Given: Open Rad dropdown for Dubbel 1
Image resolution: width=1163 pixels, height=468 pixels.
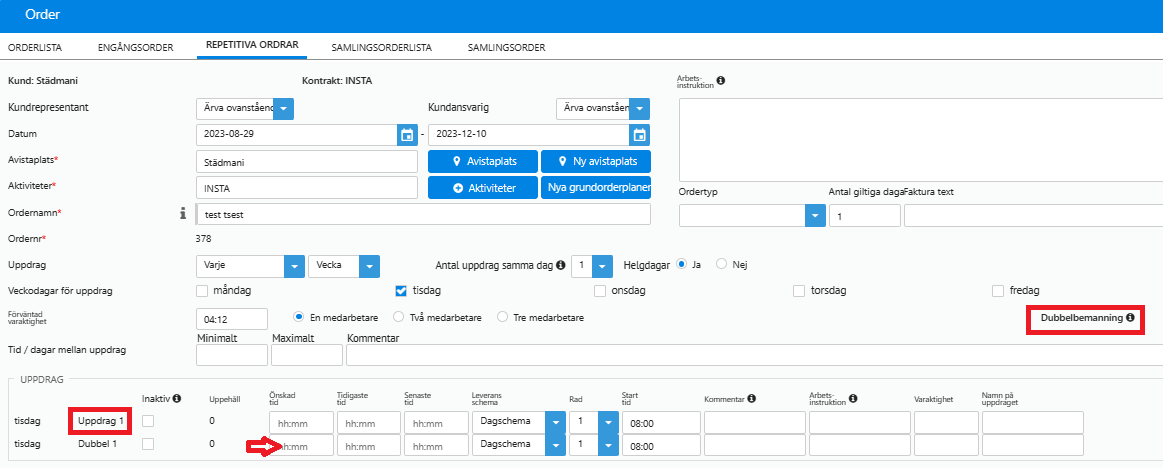Looking at the screenshot, I should pos(608,445).
